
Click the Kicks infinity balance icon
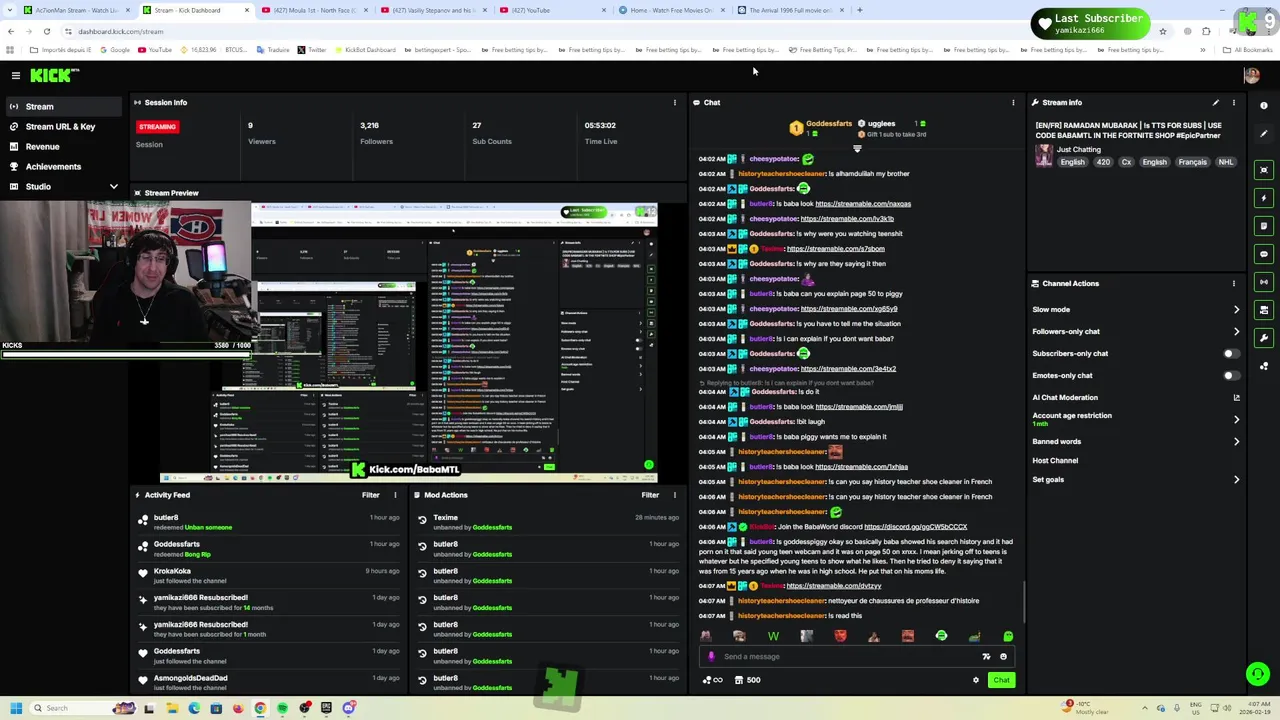click(712, 680)
